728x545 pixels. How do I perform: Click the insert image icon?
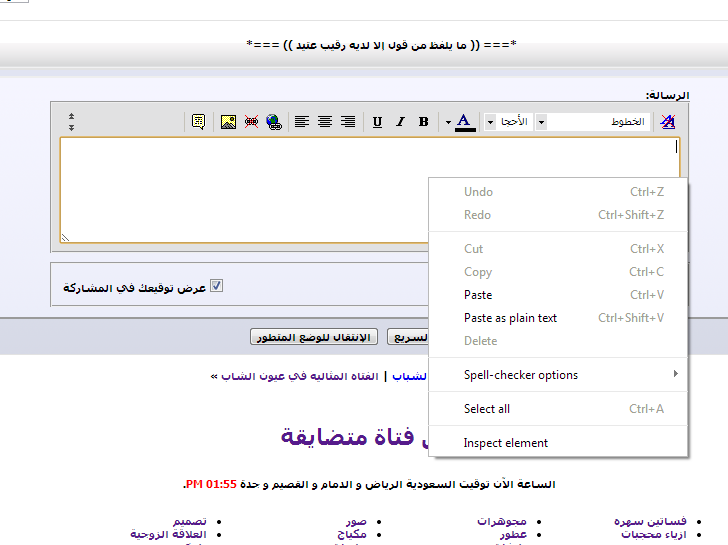(228, 122)
